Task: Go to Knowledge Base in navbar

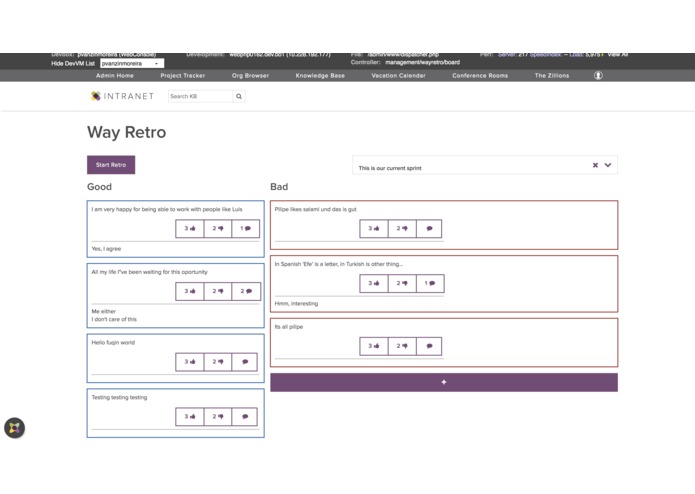Action: [x=320, y=76]
